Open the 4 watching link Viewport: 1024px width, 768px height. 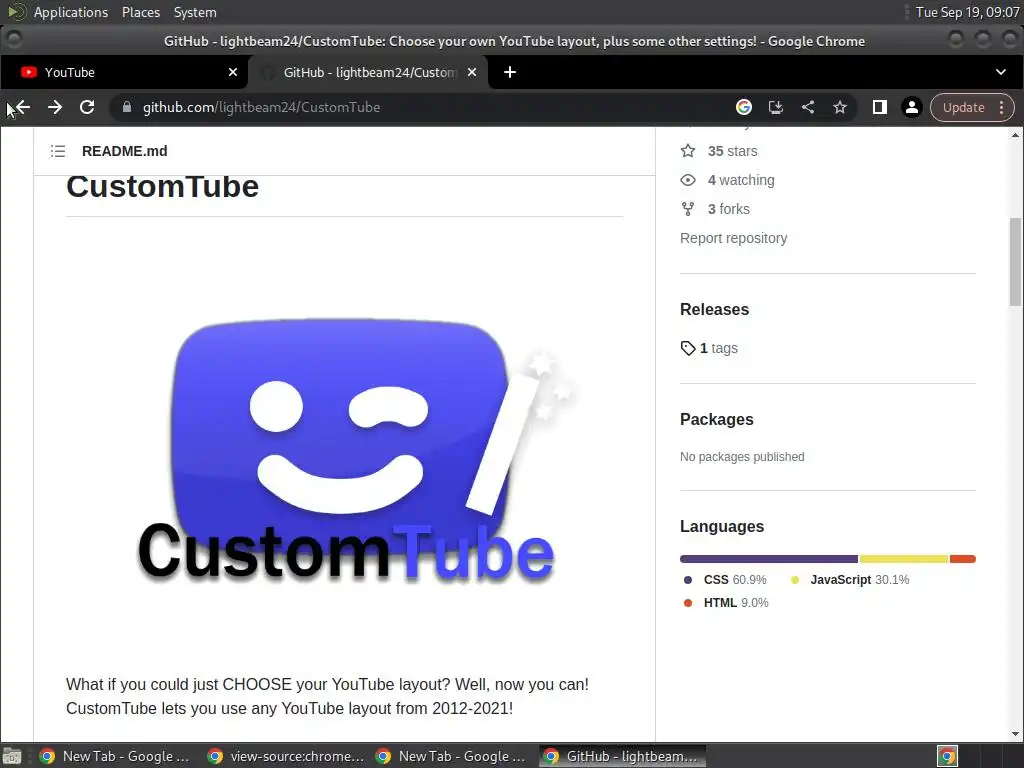tap(741, 180)
